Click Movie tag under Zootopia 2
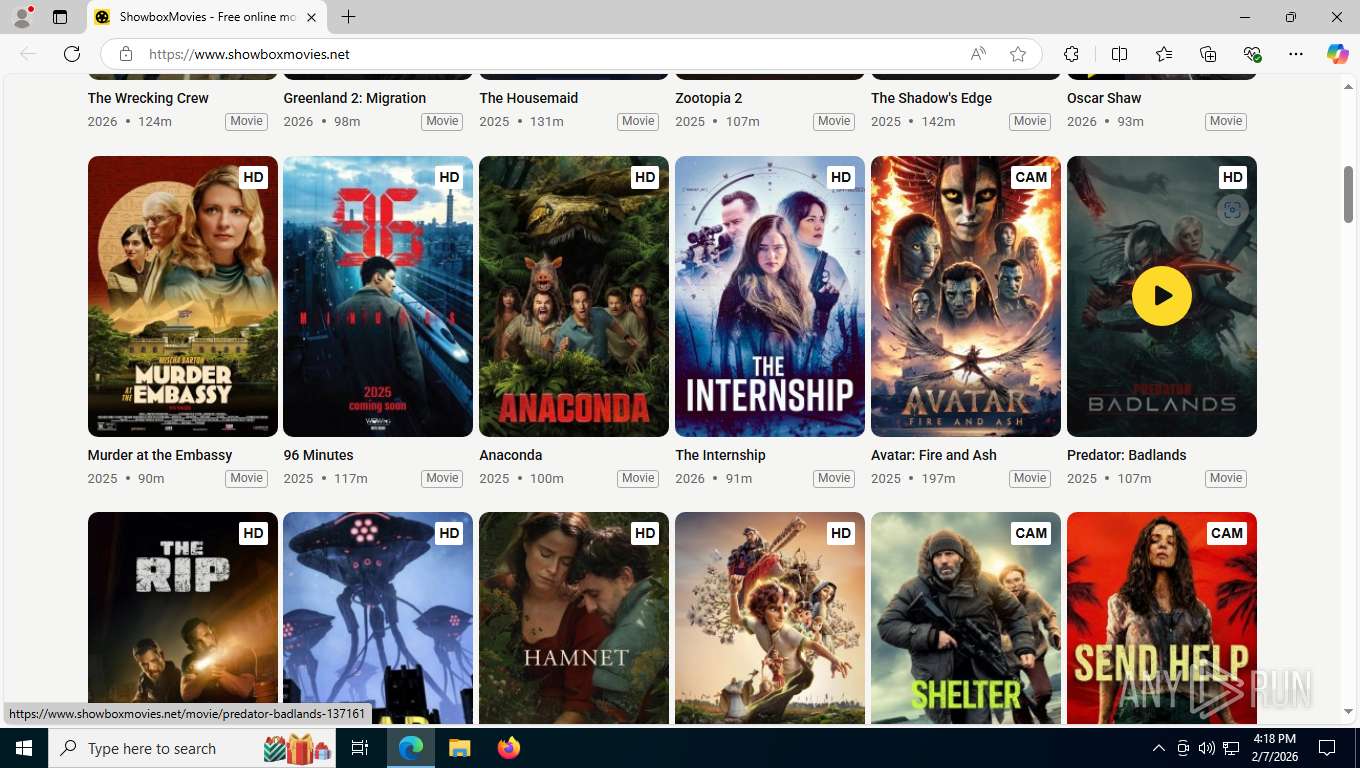This screenshot has width=1360, height=768. [x=834, y=121]
